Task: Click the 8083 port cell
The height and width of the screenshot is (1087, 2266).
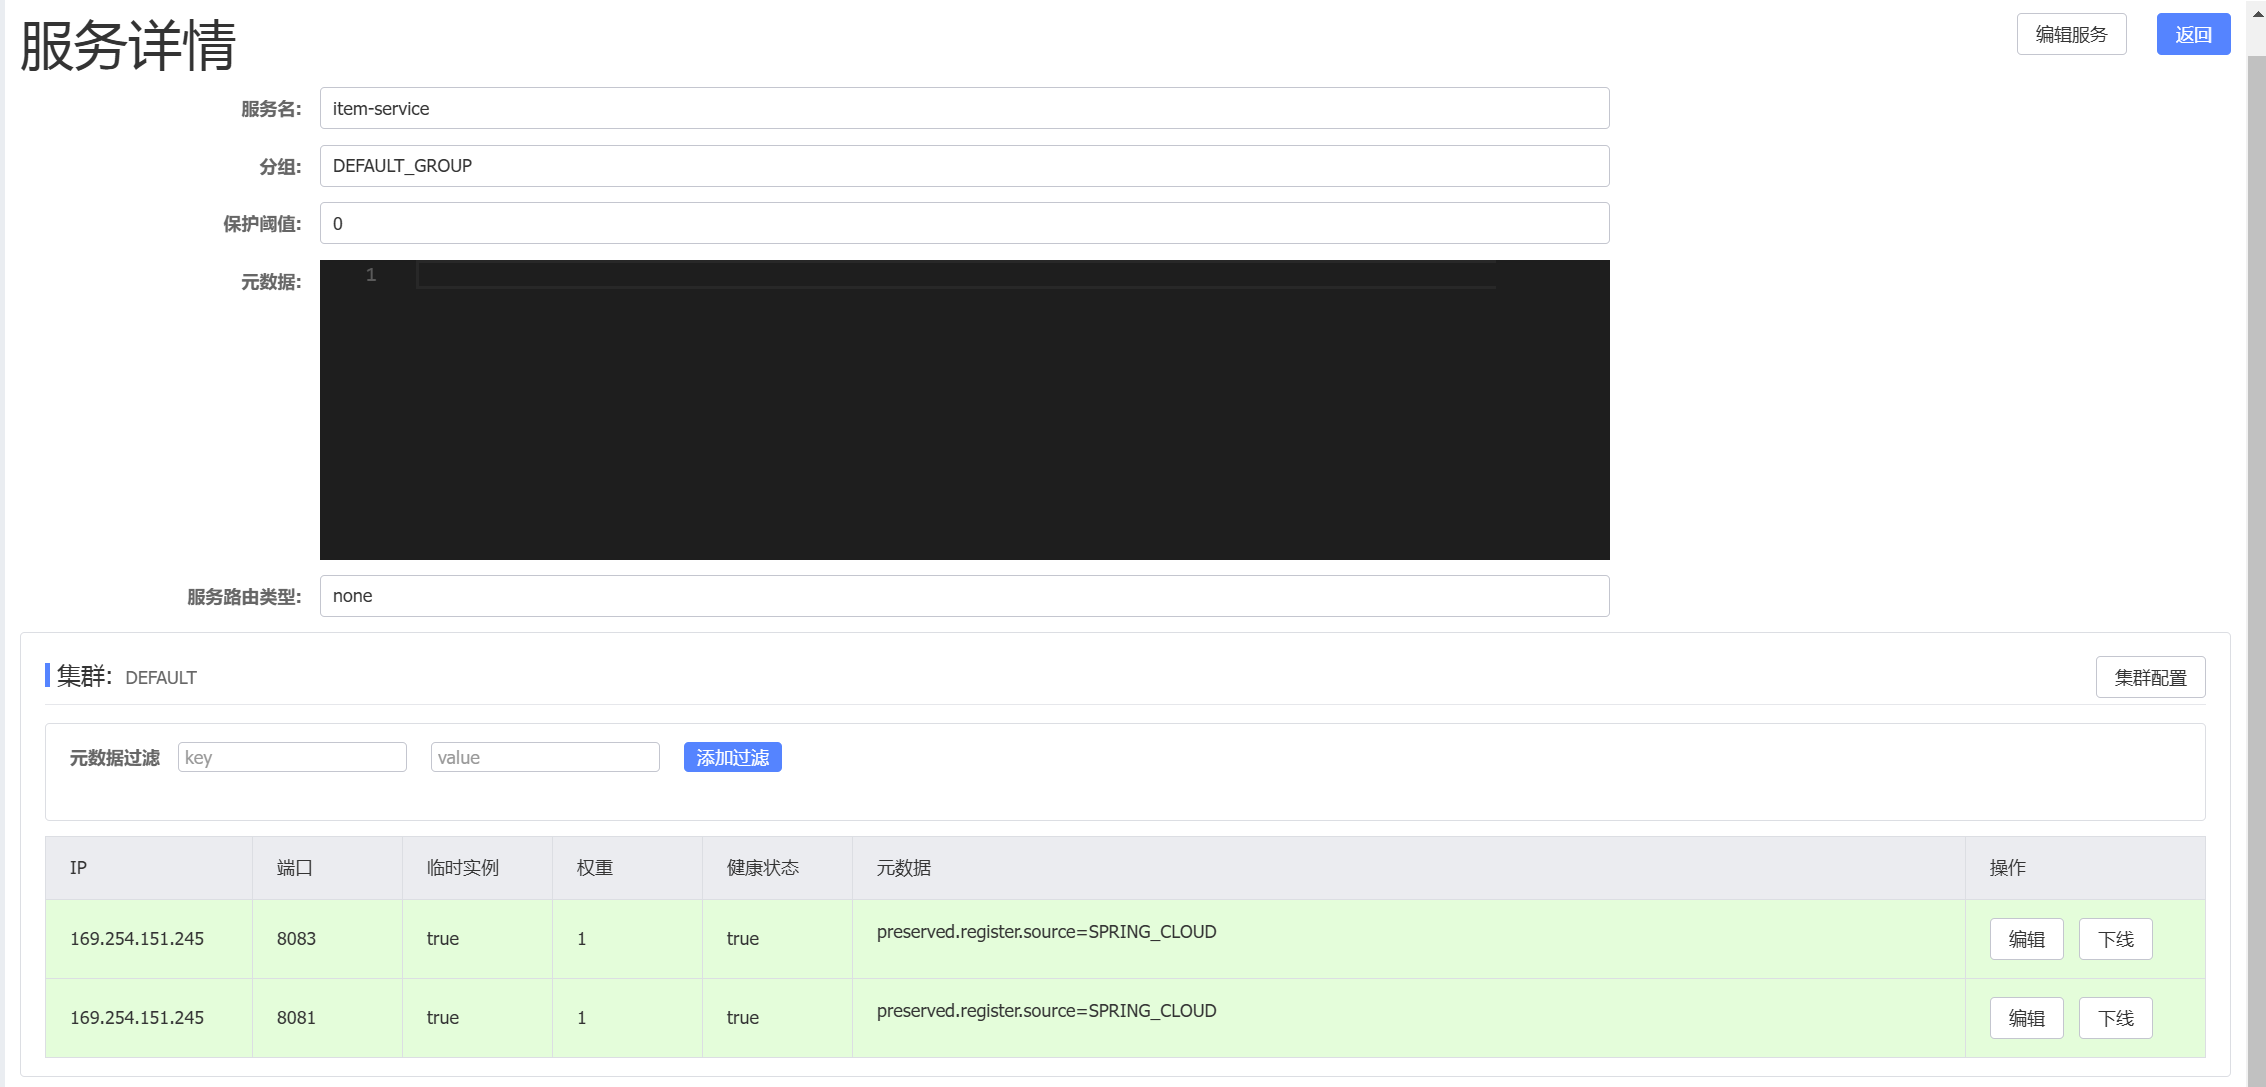Action: [x=296, y=939]
